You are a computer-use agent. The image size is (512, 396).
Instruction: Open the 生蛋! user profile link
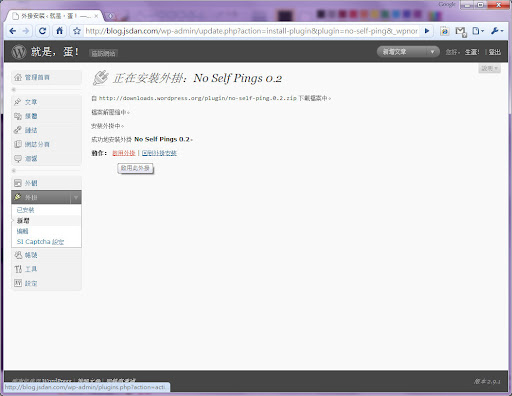click(x=472, y=52)
